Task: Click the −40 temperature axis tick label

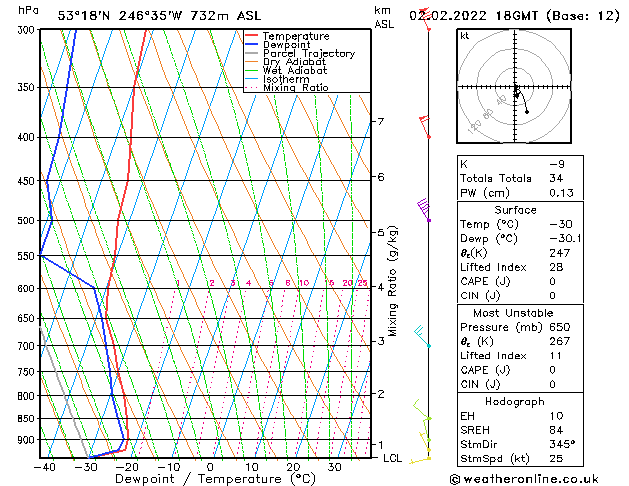Action: (44, 467)
